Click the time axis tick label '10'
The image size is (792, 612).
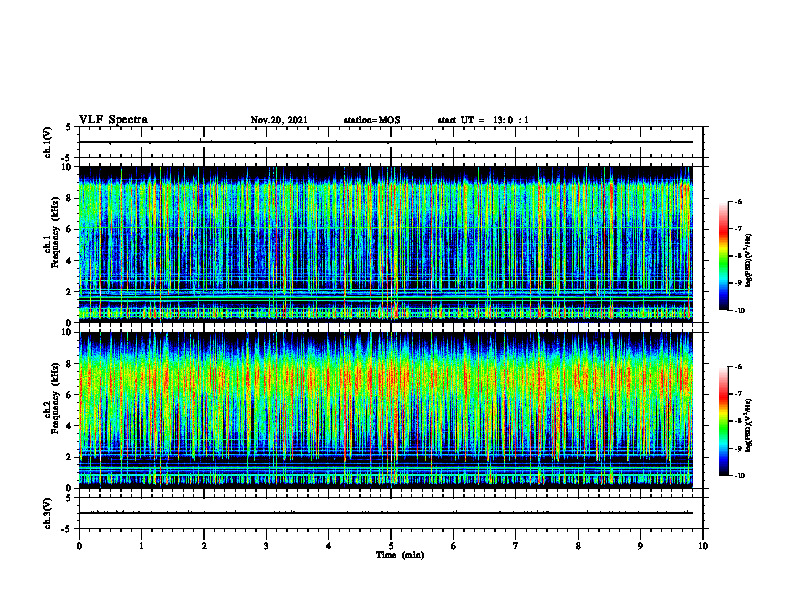coord(703,546)
